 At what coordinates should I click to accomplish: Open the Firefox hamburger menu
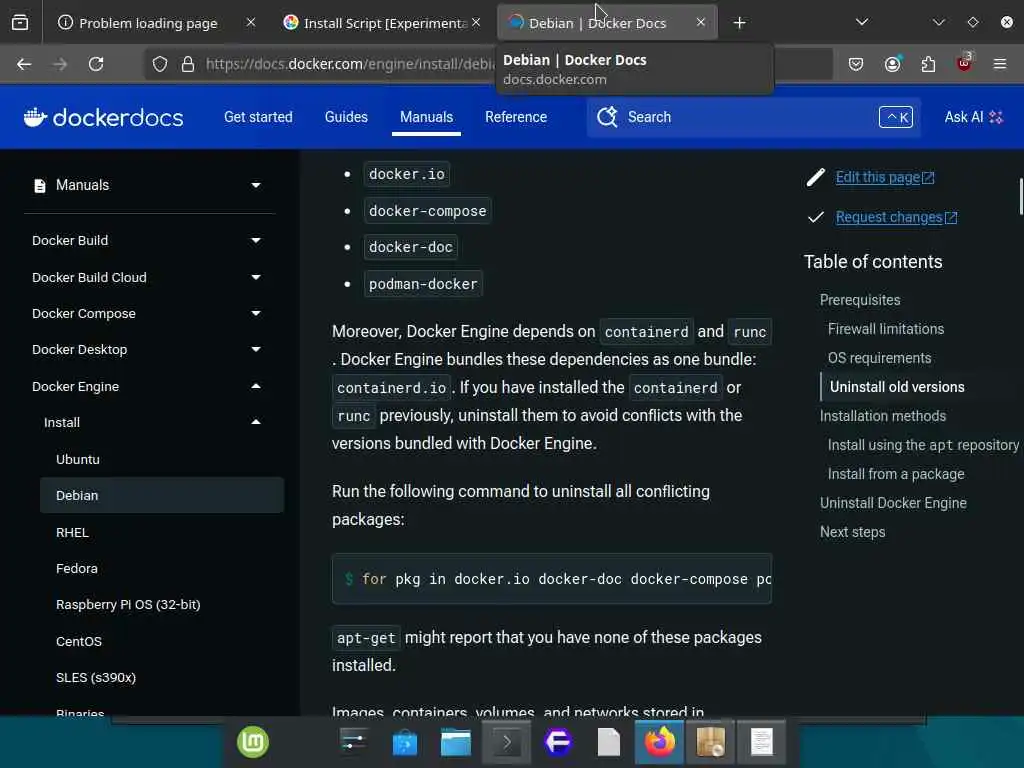coord(1000,64)
